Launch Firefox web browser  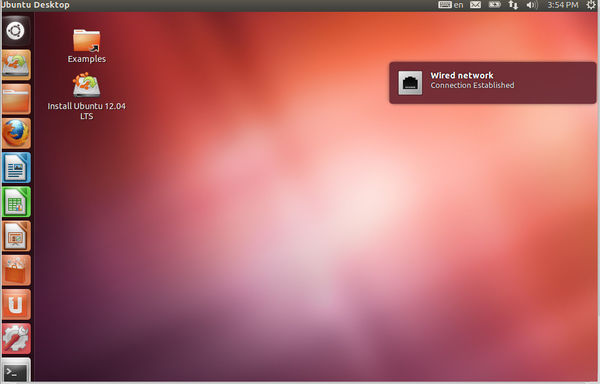coord(16,133)
